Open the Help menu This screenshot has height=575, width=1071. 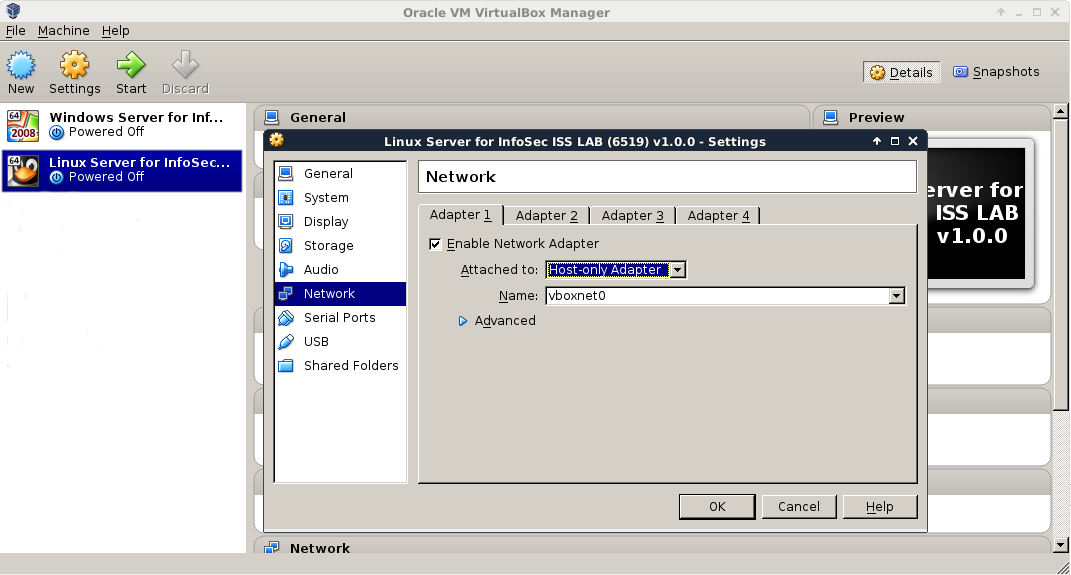click(x=115, y=31)
